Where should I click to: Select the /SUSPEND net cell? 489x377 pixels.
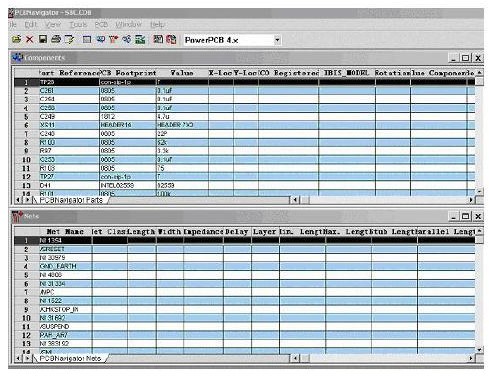tap(65, 326)
